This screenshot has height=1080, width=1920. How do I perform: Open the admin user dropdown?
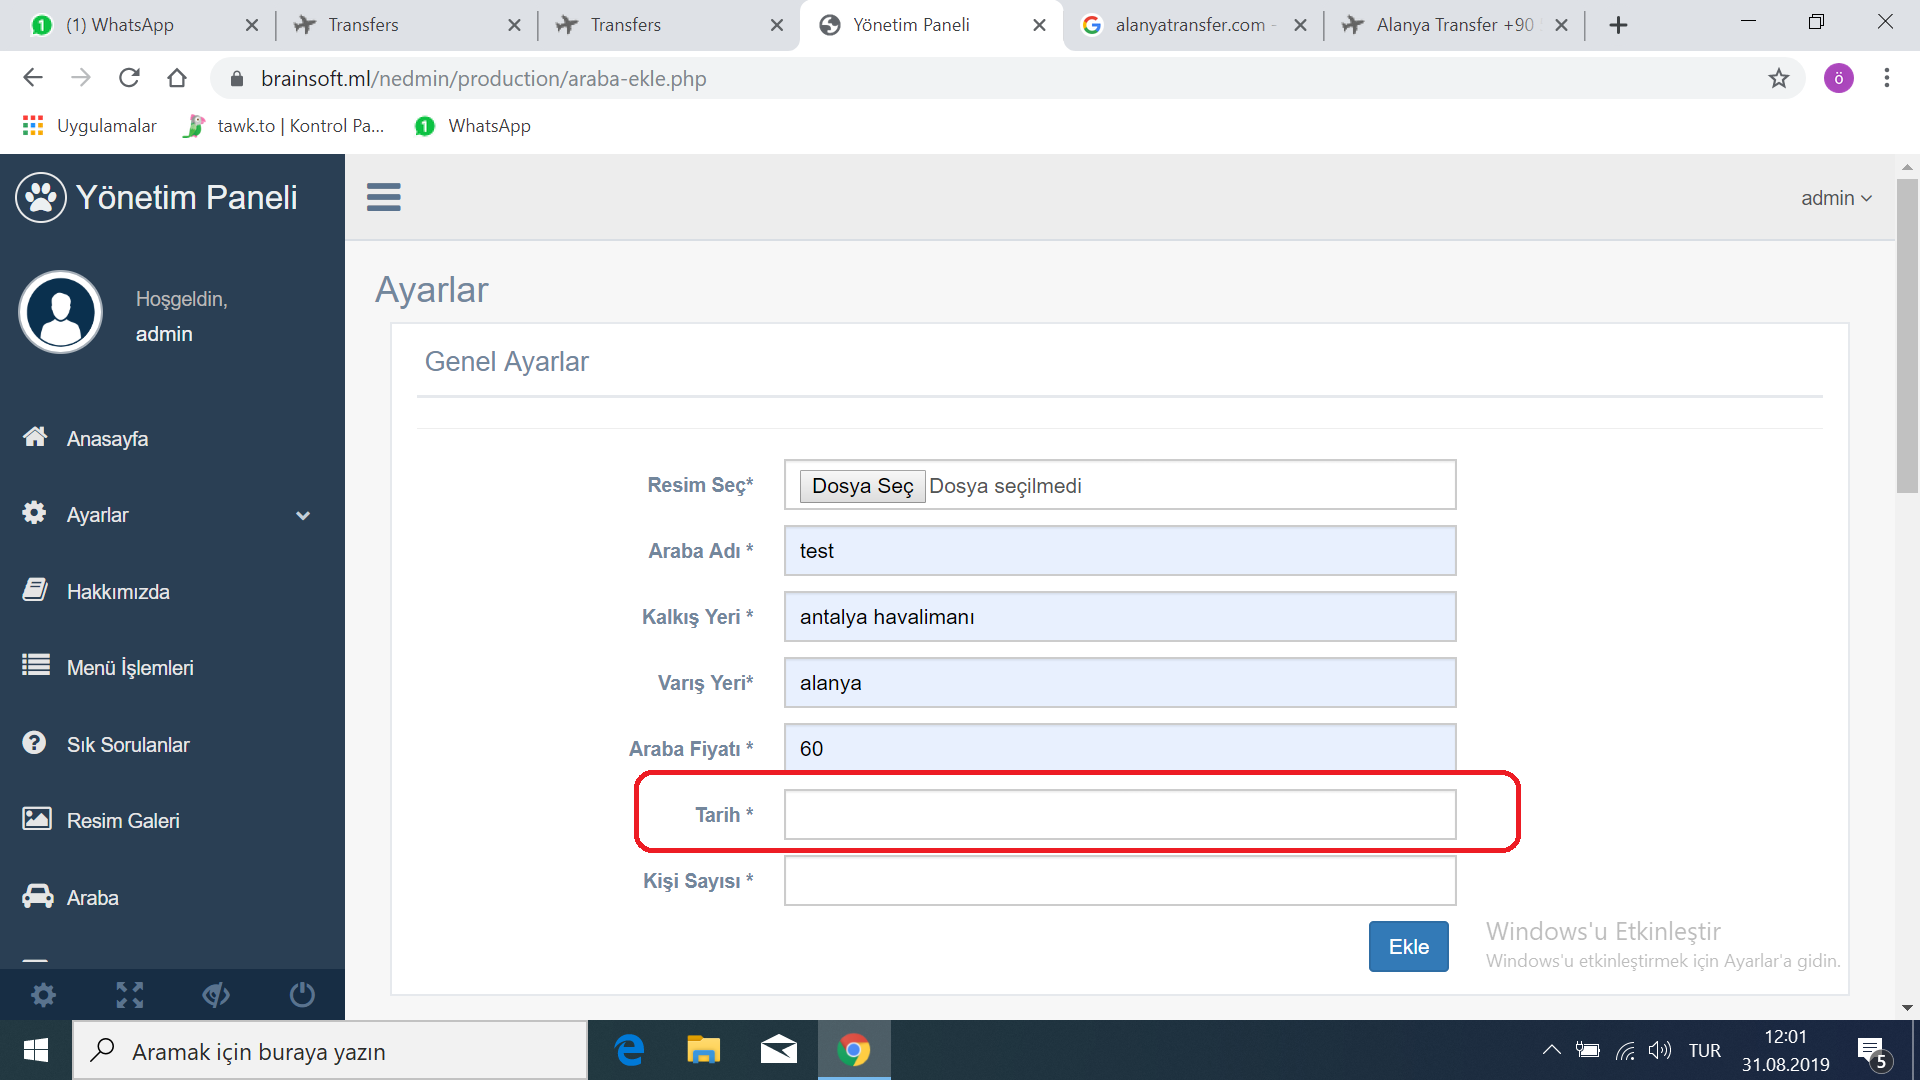(1835, 198)
